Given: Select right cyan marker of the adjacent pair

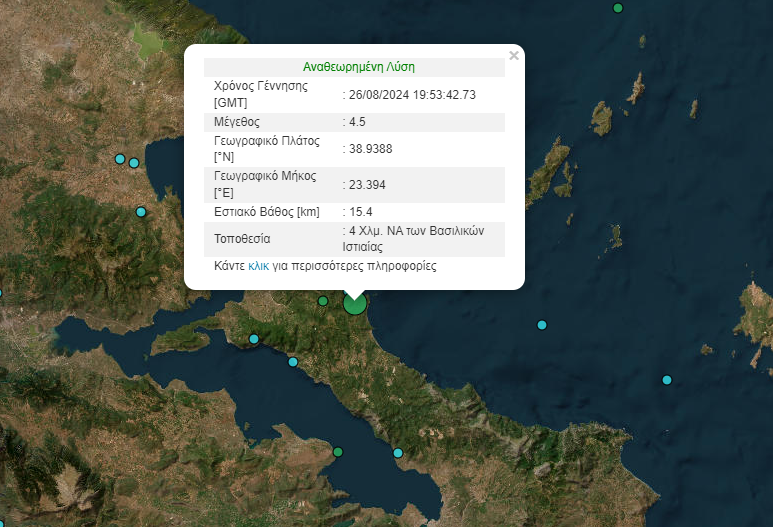Looking at the screenshot, I should coord(134,163).
